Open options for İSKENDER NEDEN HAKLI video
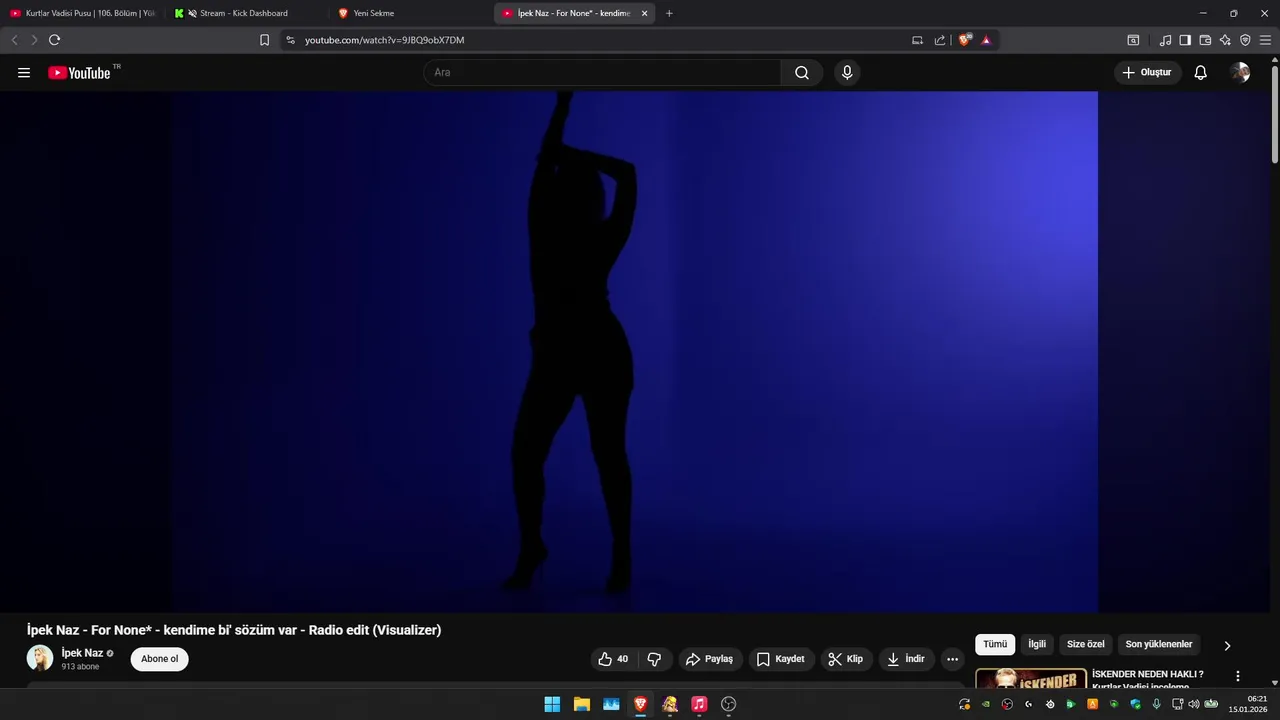This screenshot has height=720, width=1280. click(x=1237, y=676)
